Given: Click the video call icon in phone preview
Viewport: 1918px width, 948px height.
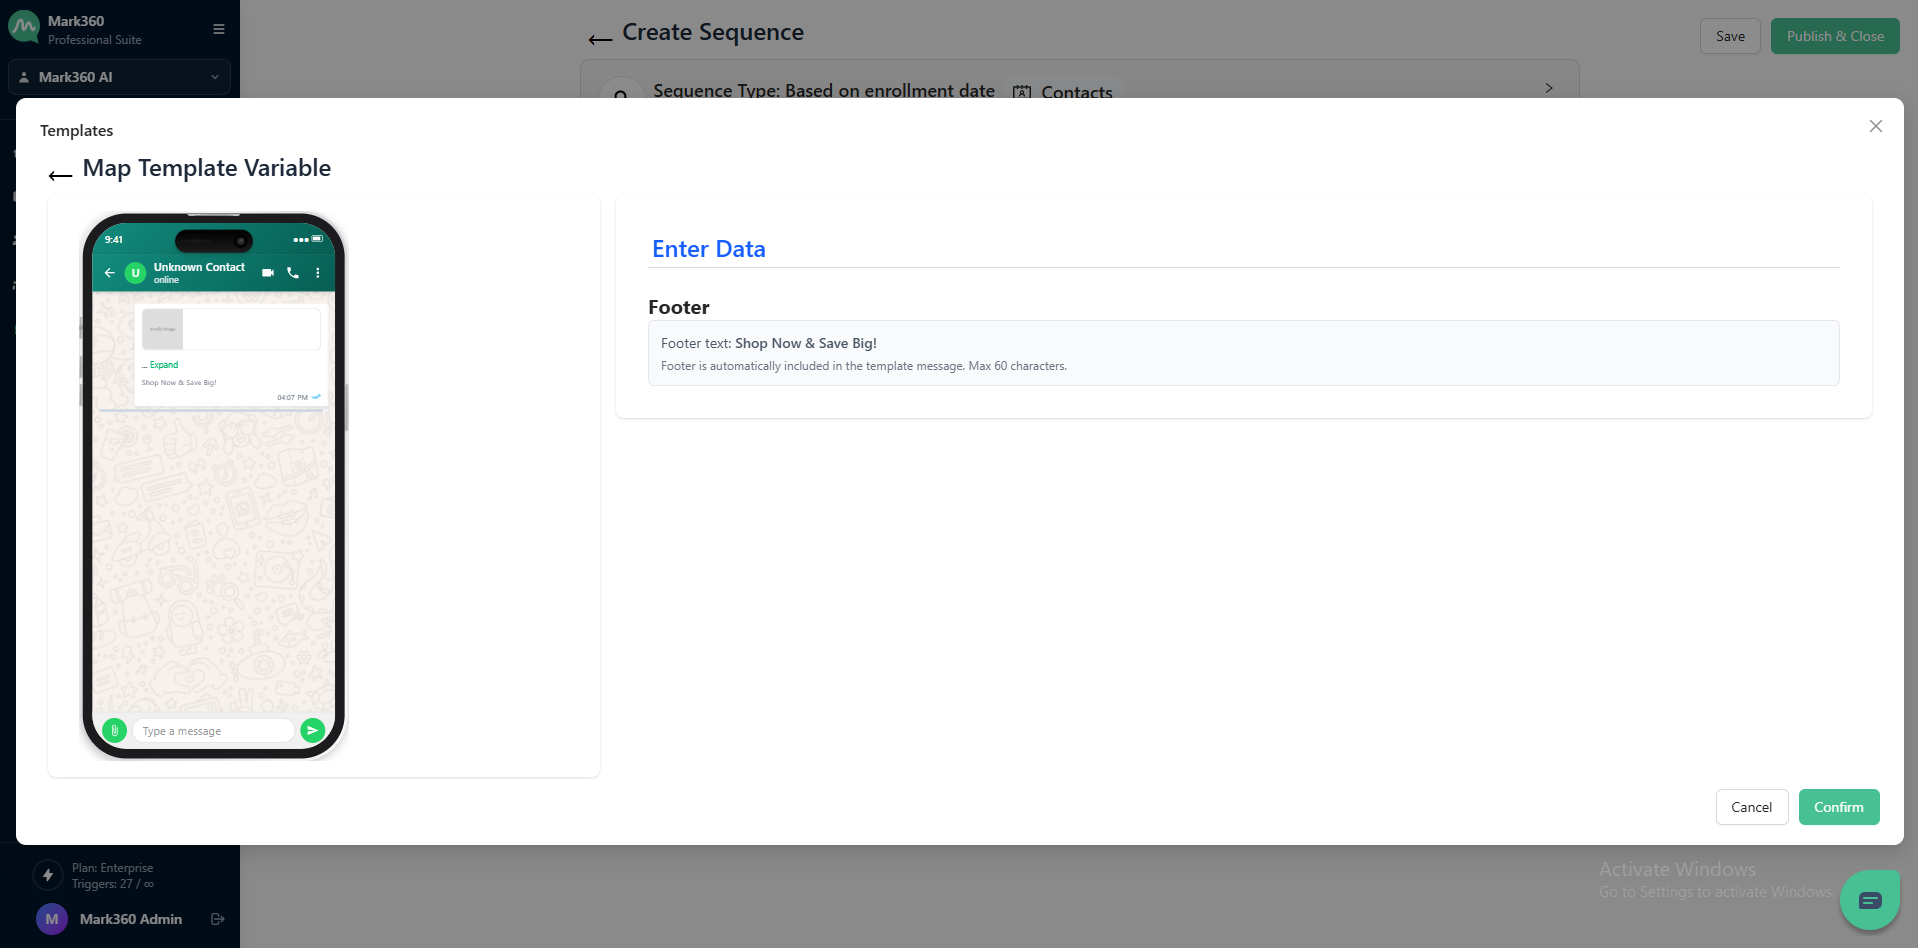Looking at the screenshot, I should click(267, 273).
